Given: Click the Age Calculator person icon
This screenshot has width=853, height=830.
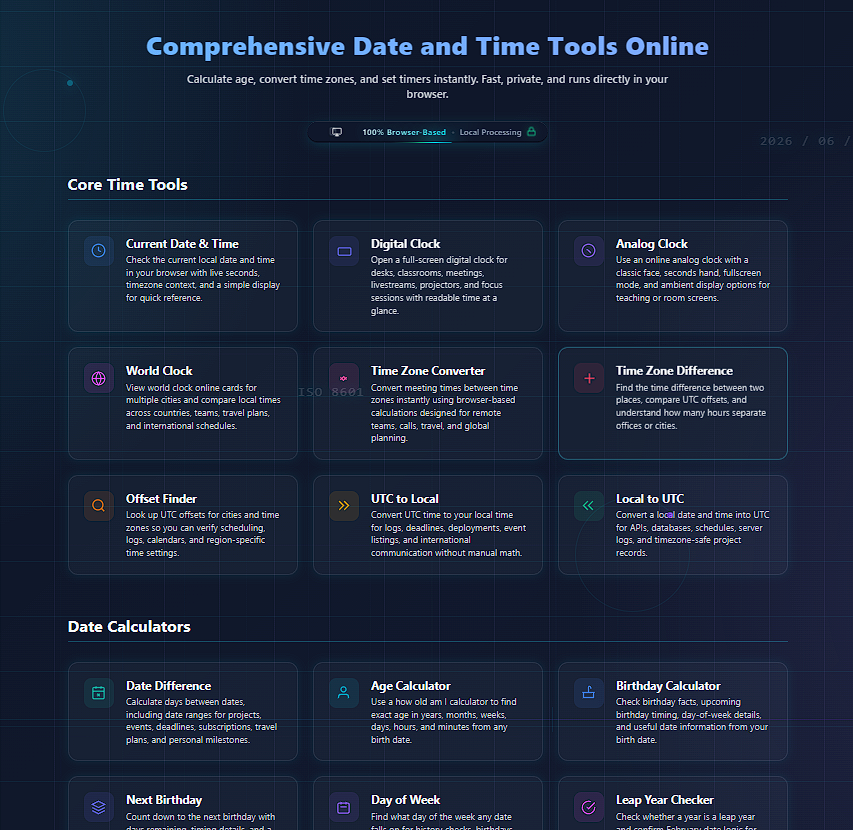Looking at the screenshot, I should pyautogui.click(x=343, y=692).
